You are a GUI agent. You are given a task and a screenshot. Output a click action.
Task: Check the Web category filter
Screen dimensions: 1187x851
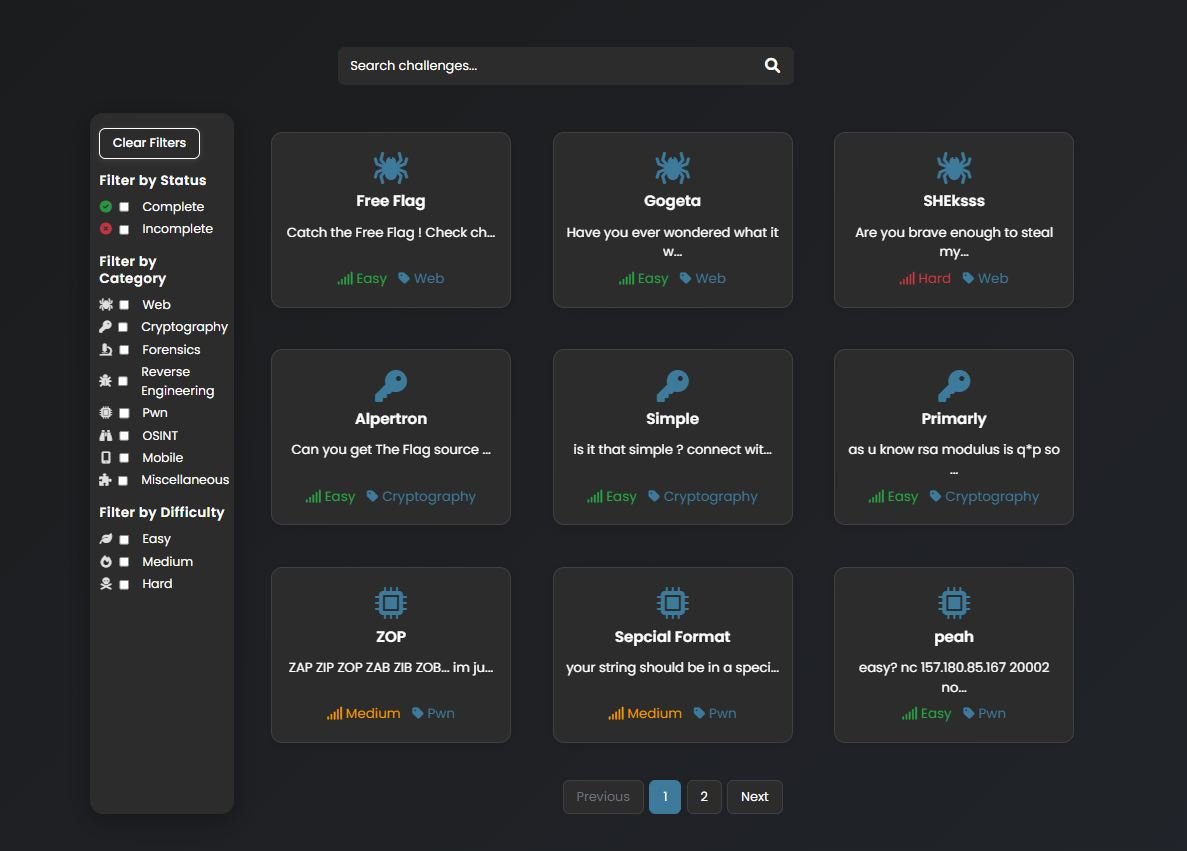pyautogui.click(x=124, y=304)
